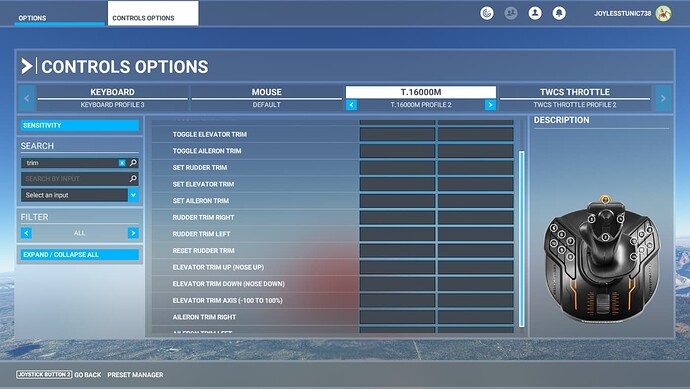Click the search magnifier beside trim
This screenshot has width=690, height=389.
pos(133,163)
